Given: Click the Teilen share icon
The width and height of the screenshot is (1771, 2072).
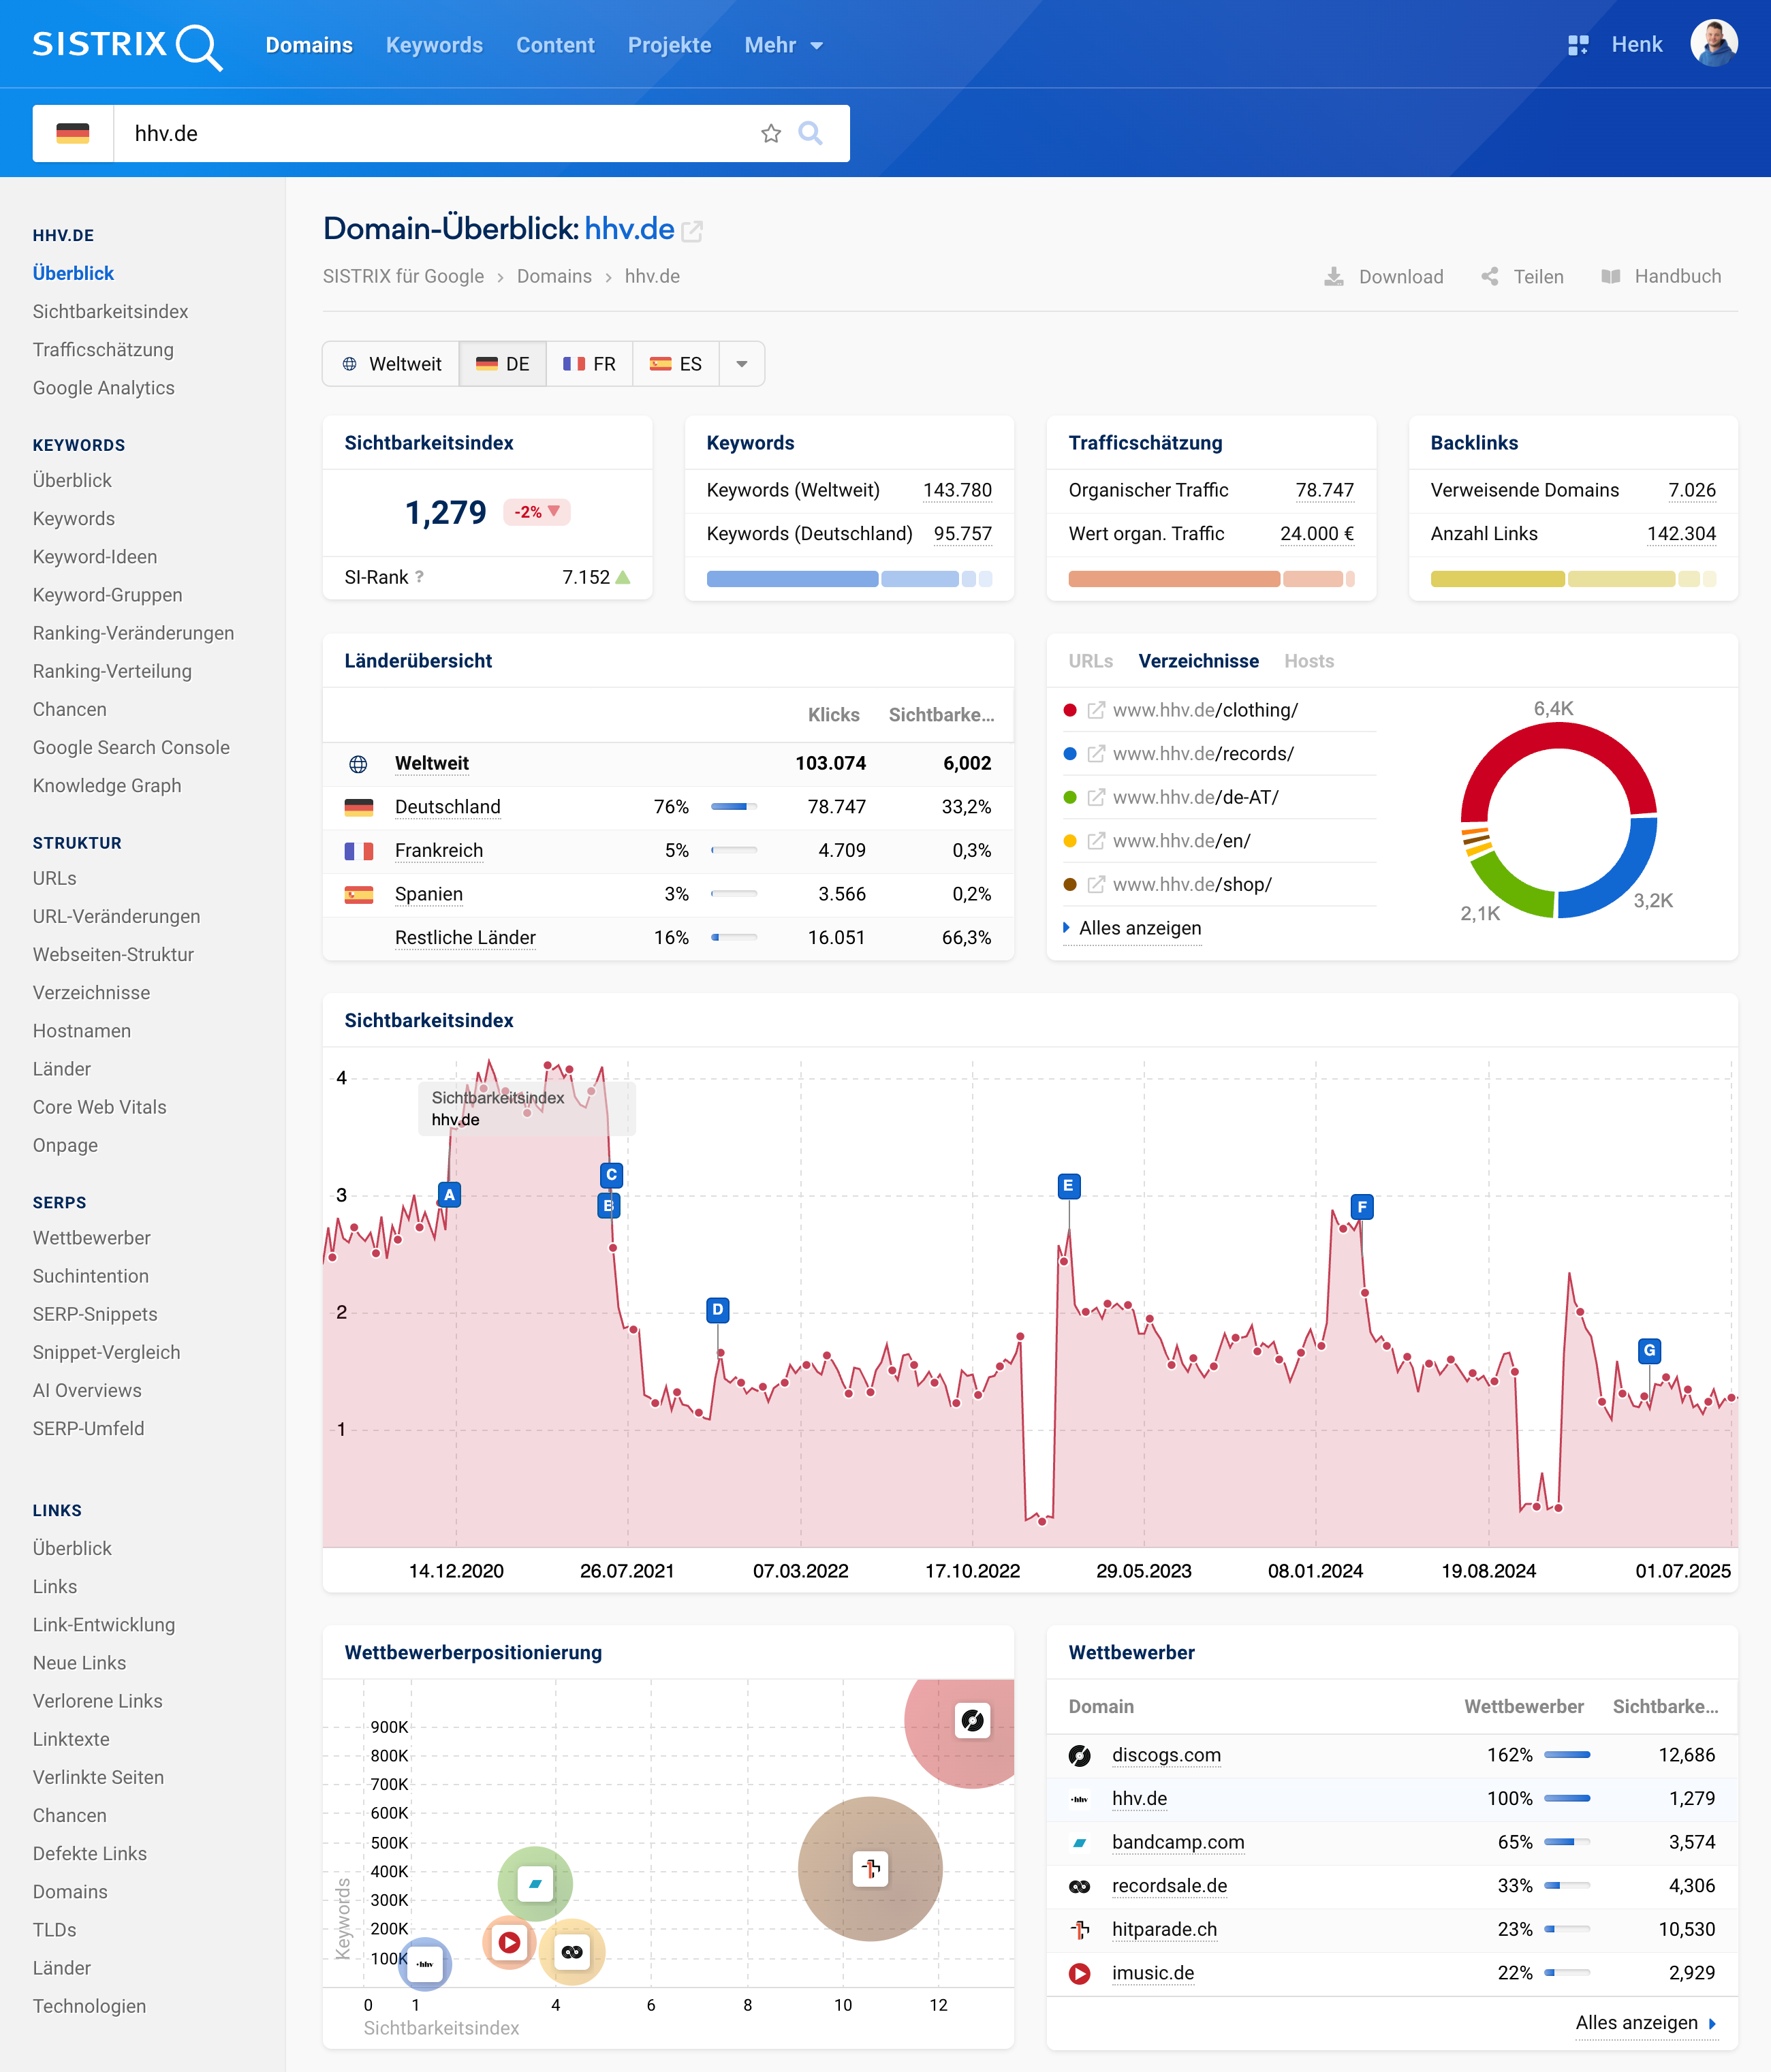Looking at the screenshot, I should click(1489, 277).
